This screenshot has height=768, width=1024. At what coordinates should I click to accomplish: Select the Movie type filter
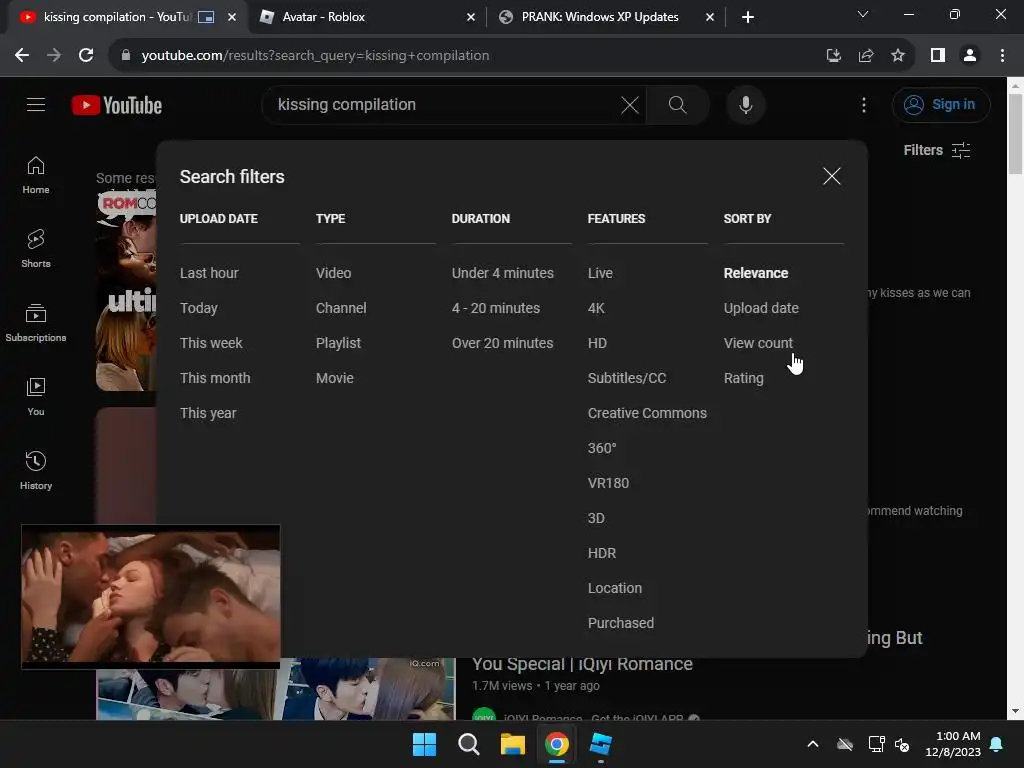pyautogui.click(x=334, y=378)
